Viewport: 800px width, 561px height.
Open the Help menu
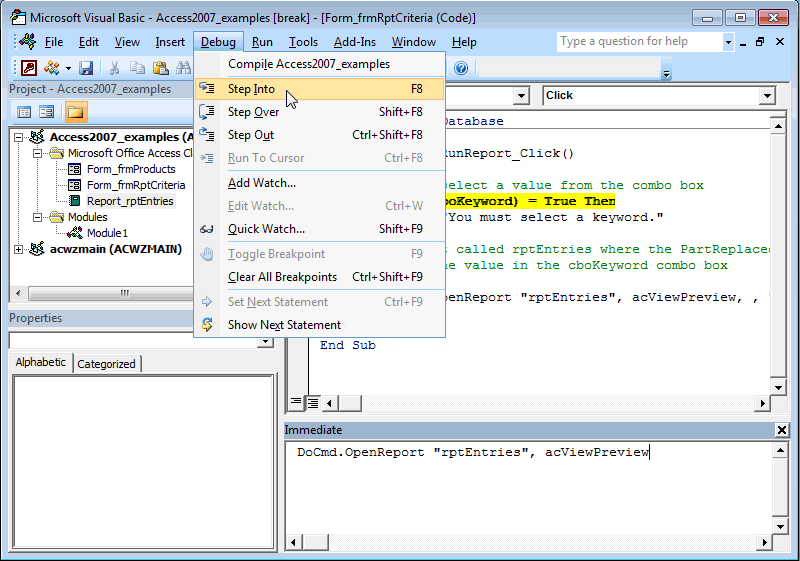tap(464, 42)
